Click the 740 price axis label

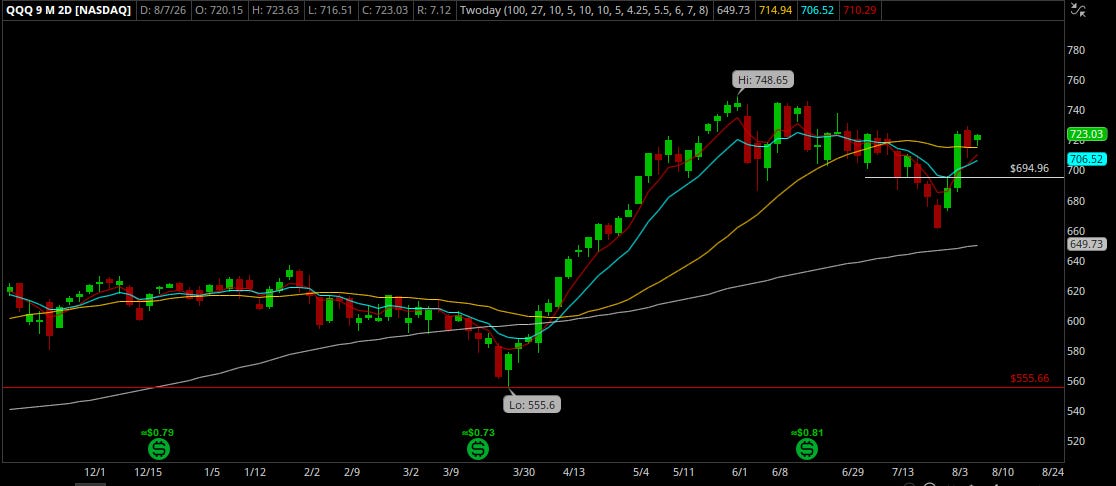(1076, 110)
